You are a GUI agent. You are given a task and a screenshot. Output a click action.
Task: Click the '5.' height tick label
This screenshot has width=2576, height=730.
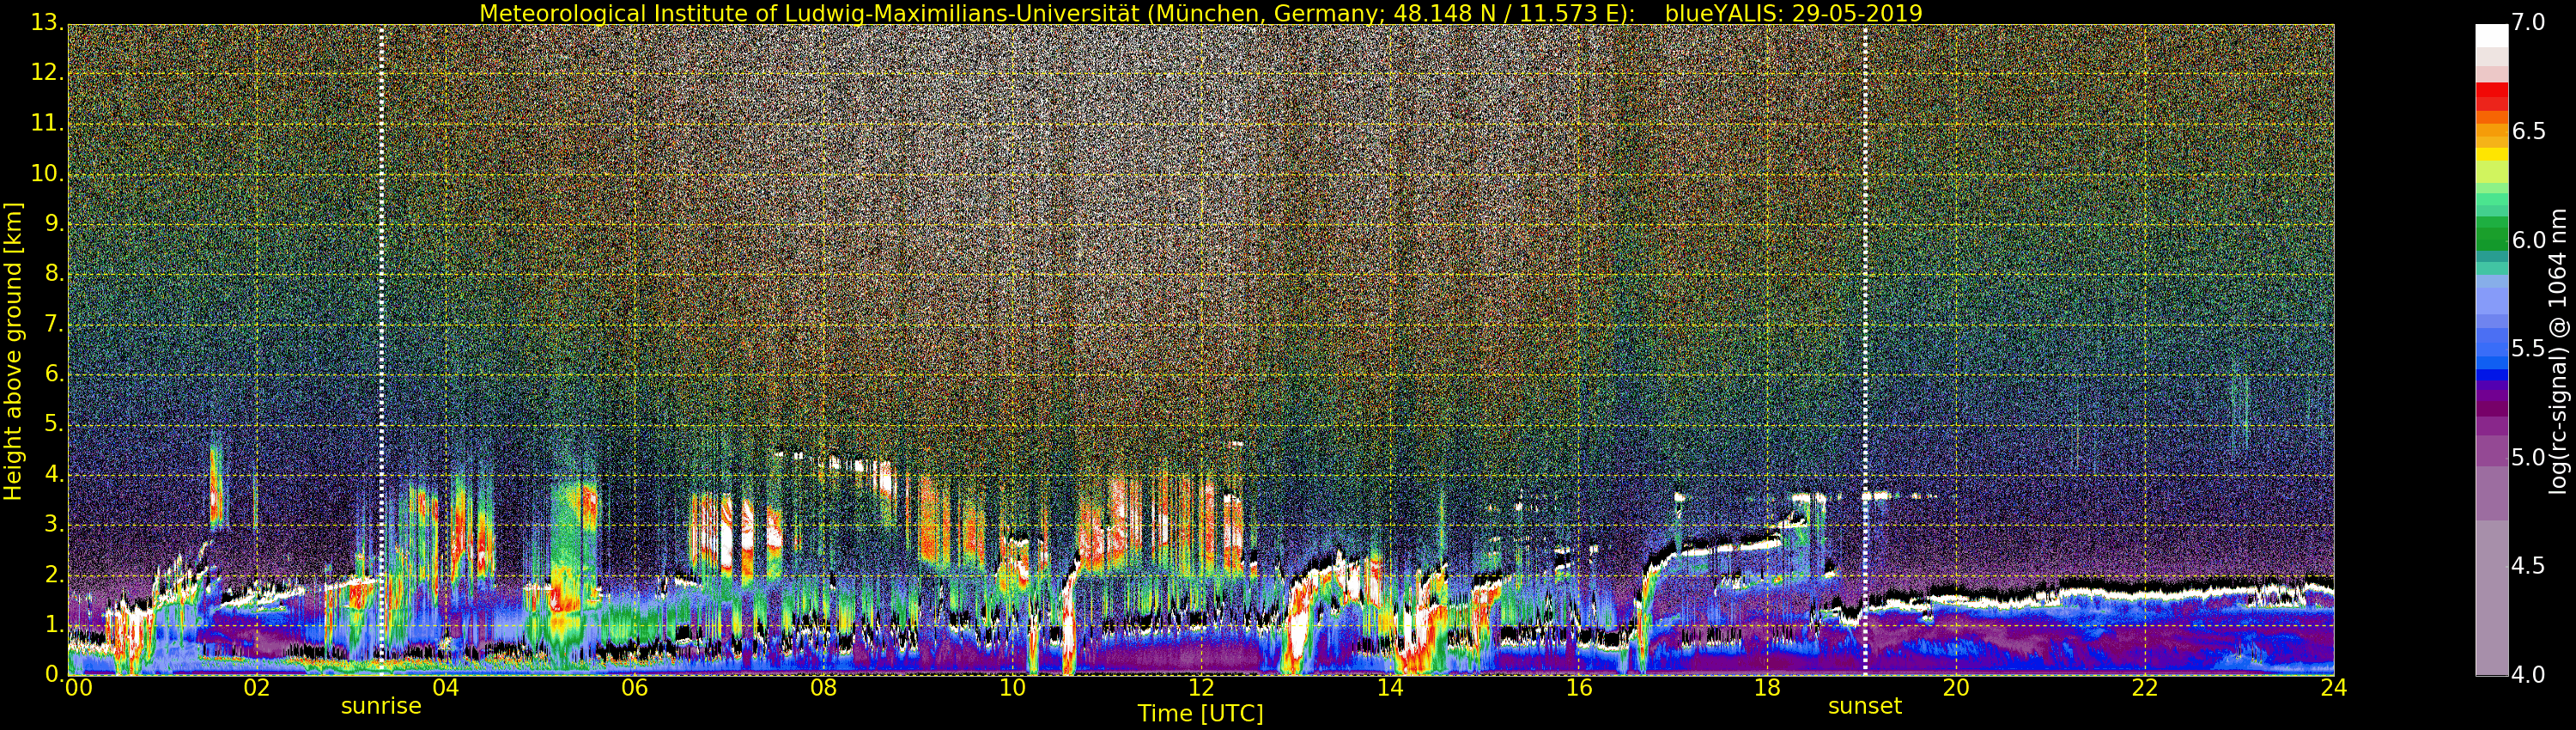[x=54, y=424]
